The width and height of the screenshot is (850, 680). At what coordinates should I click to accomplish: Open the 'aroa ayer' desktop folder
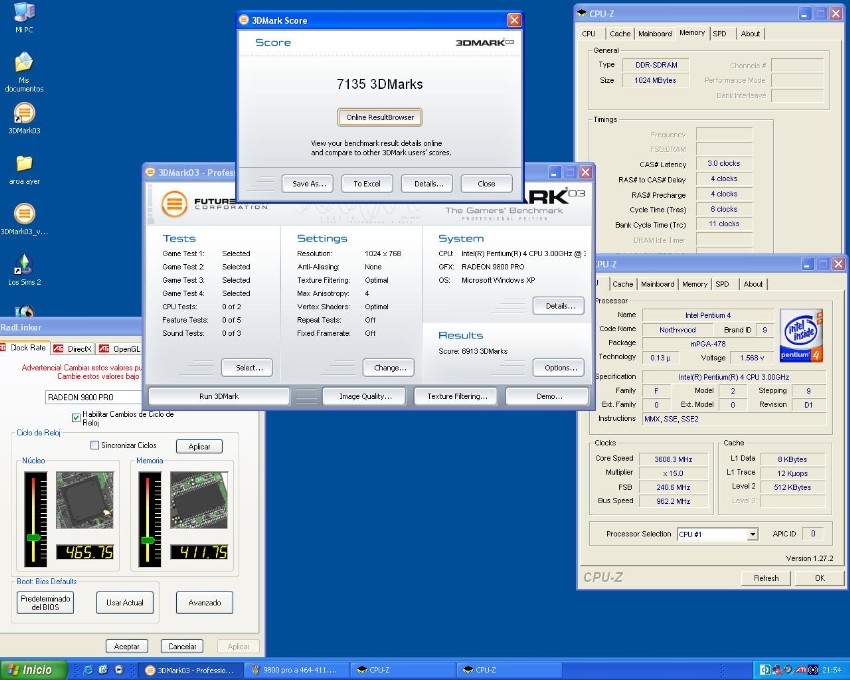coord(24,164)
